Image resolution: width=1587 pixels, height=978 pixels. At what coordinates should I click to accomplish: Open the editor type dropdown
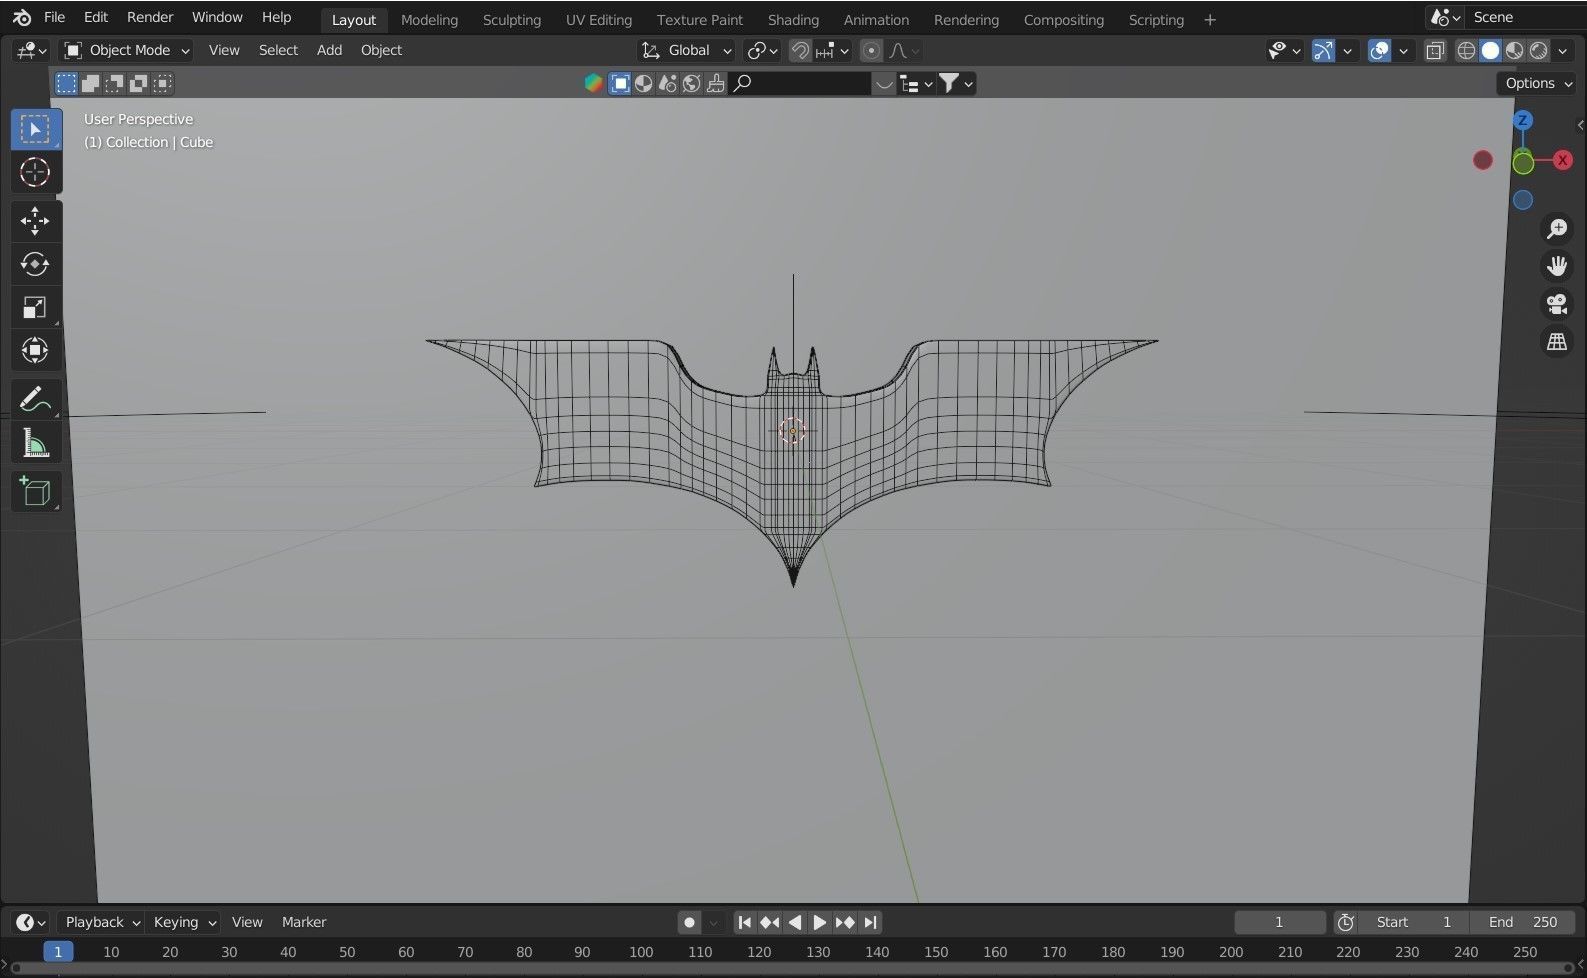(x=32, y=50)
